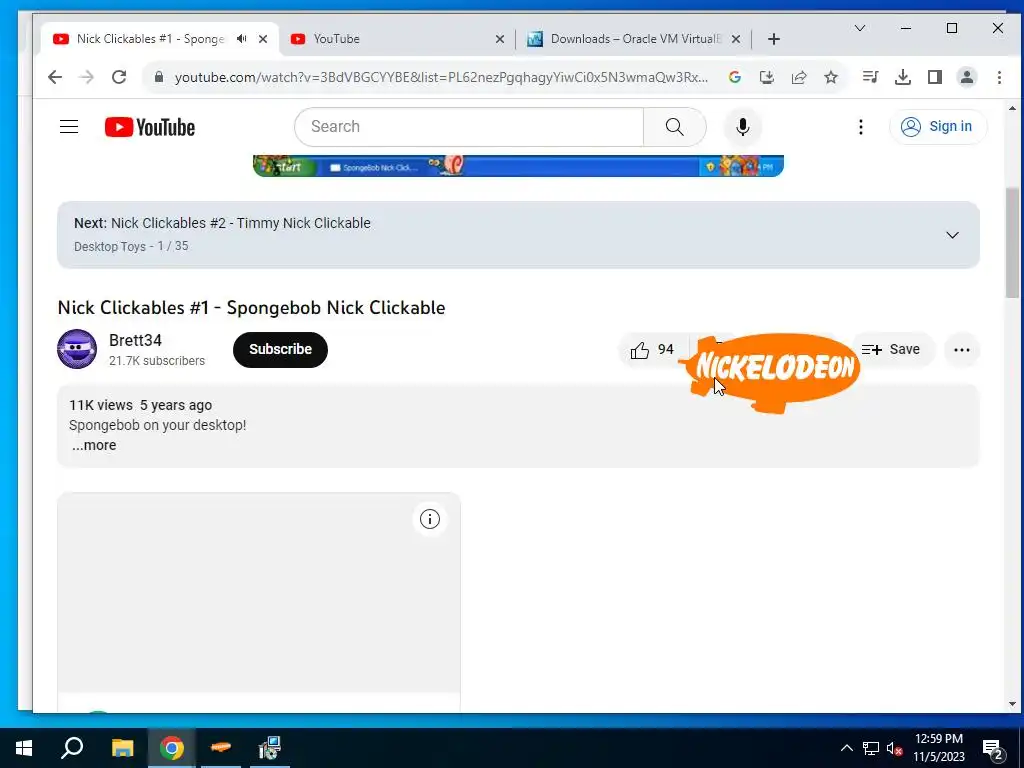Open the network tray icon
Image resolution: width=1024 pixels, height=768 pixels.
[x=871, y=748]
